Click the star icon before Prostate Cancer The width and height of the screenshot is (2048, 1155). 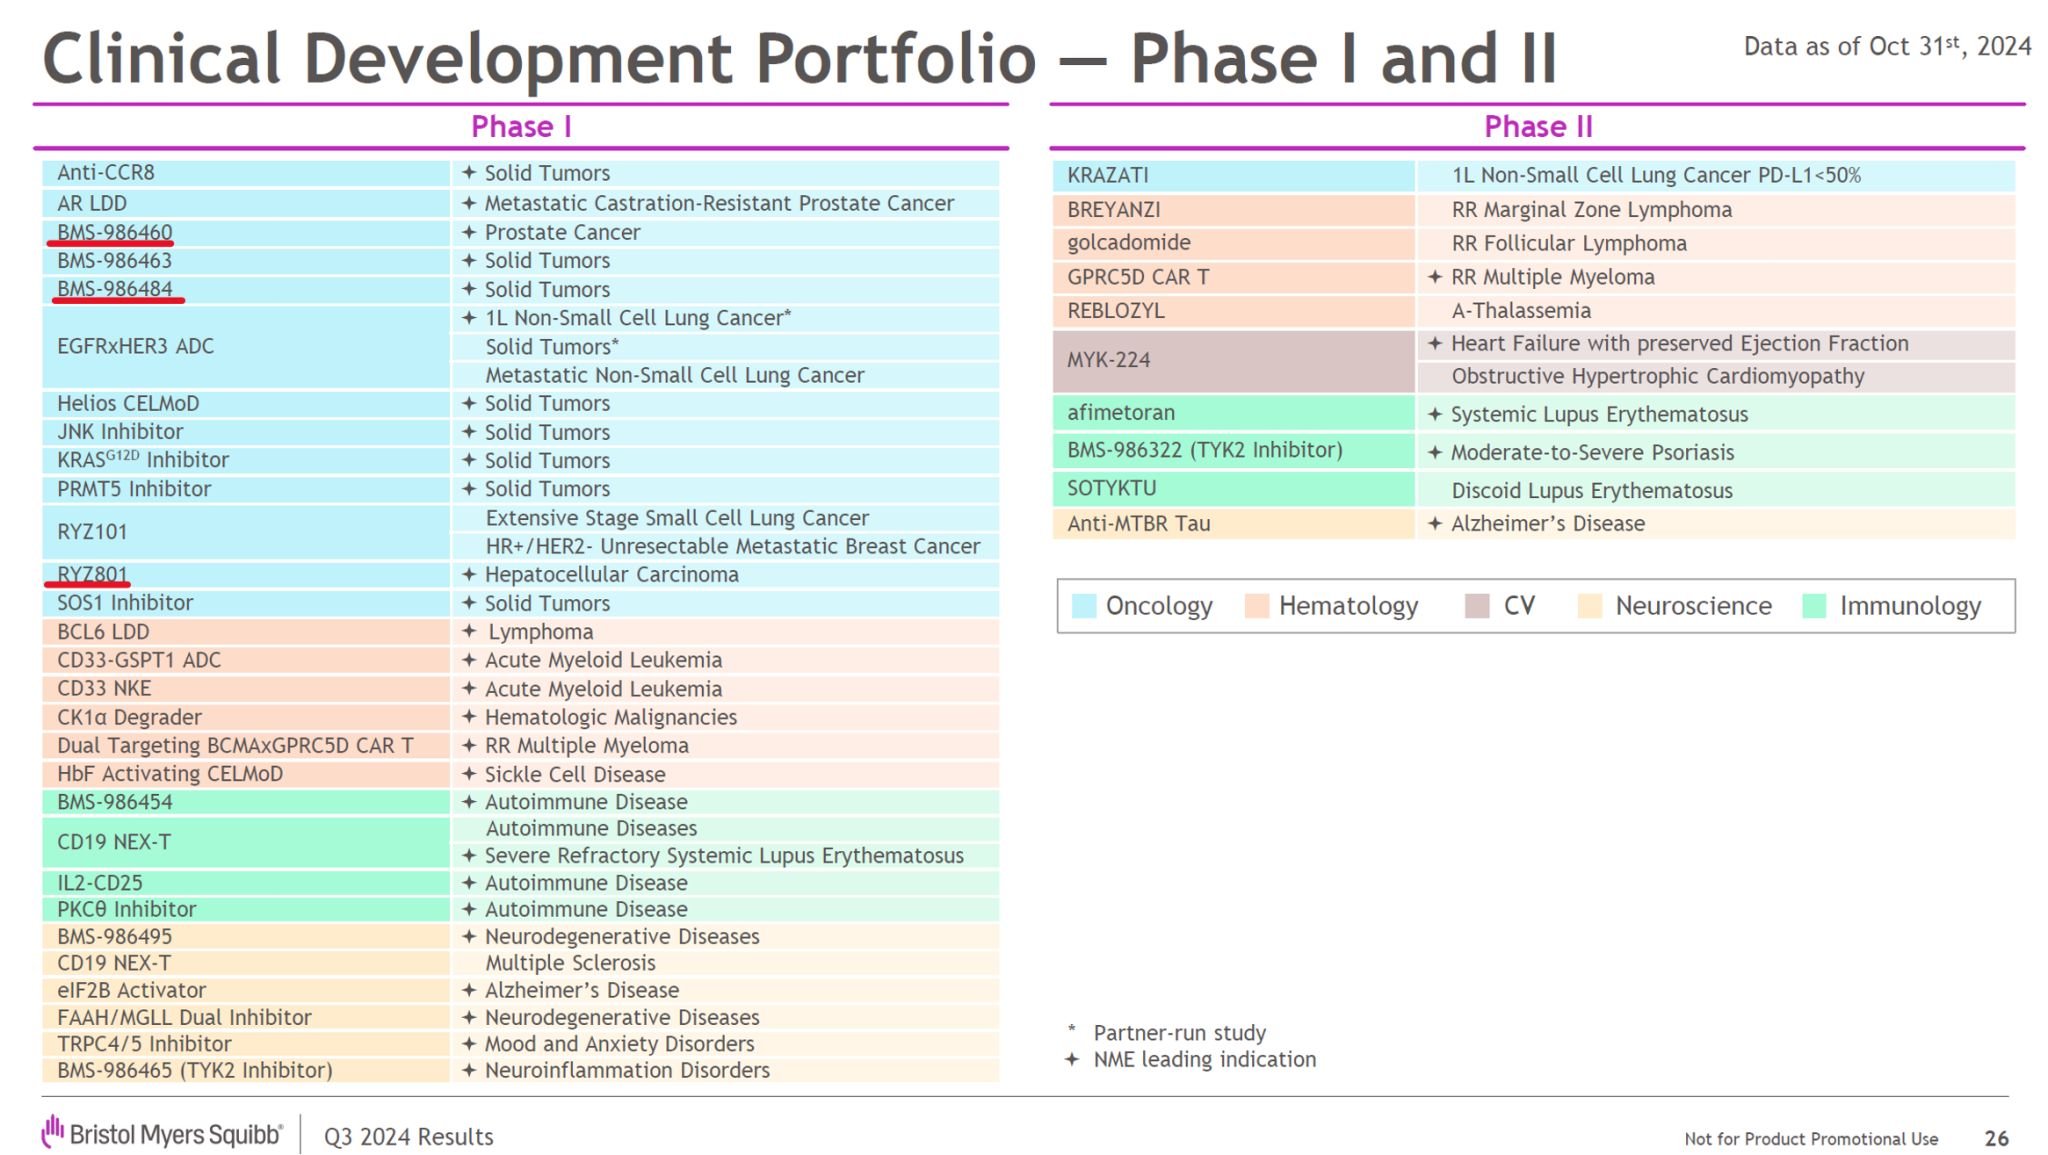(468, 232)
